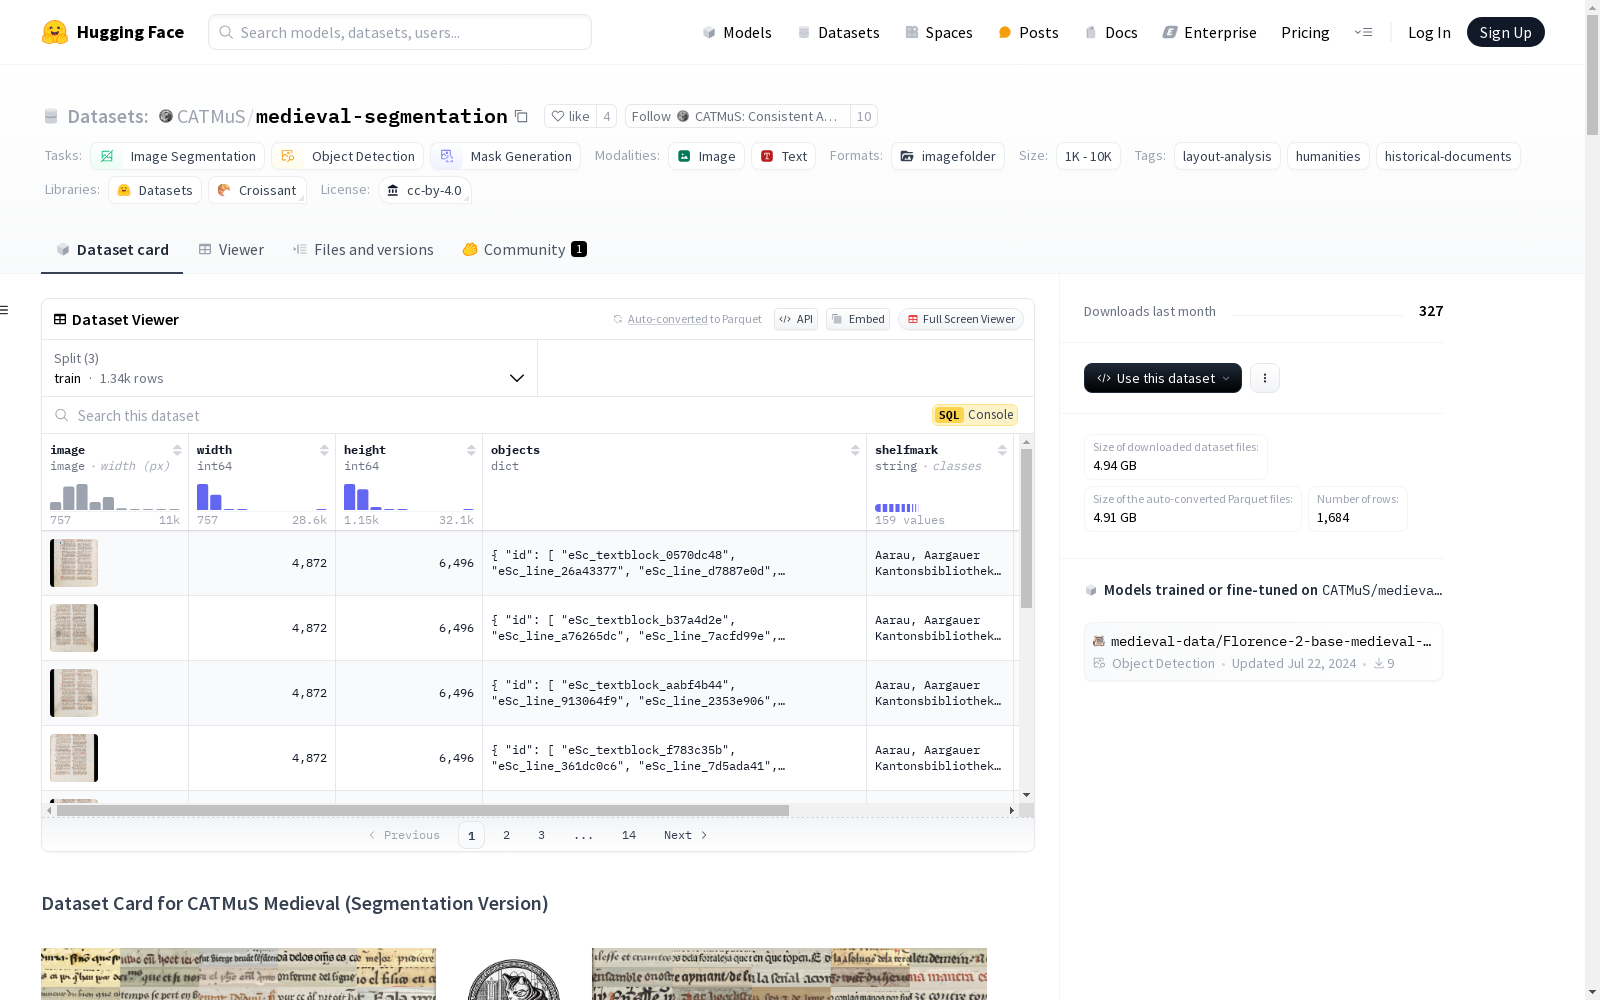Viewport: 1600px width, 1000px height.
Task: Click the image width histogram
Action: tap(115, 496)
